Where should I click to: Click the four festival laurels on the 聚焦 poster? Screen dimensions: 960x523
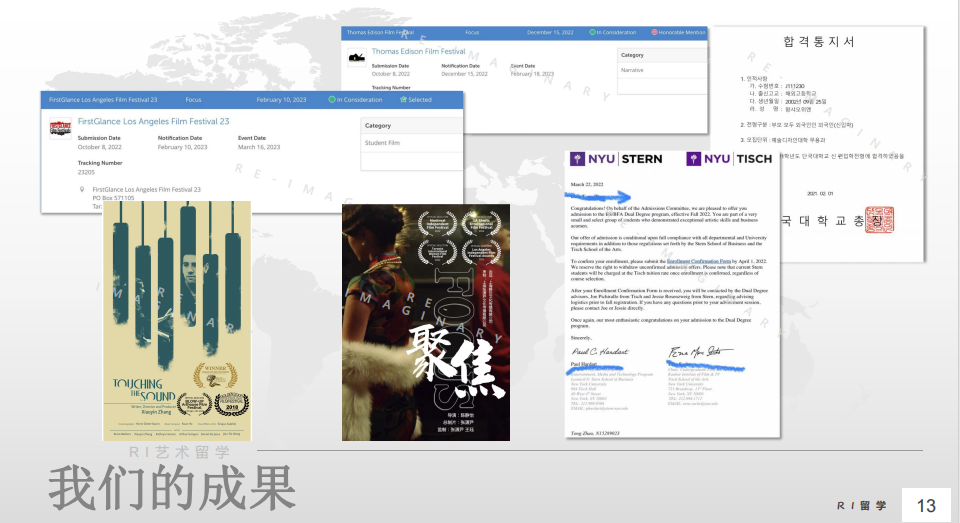(459, 238)
